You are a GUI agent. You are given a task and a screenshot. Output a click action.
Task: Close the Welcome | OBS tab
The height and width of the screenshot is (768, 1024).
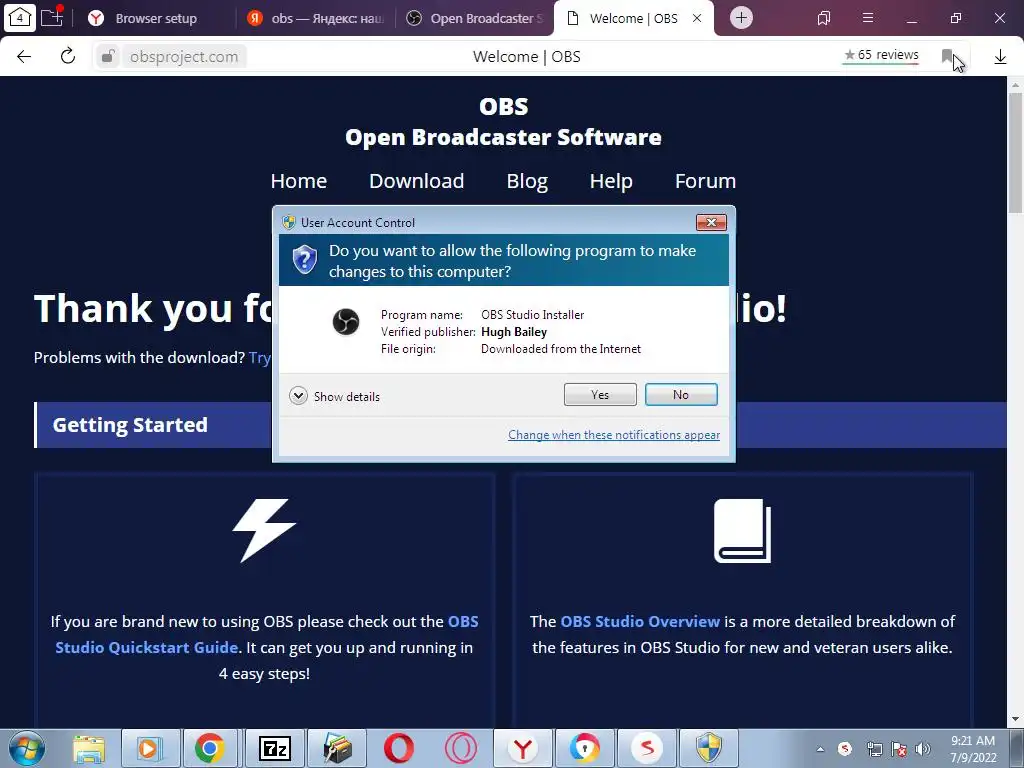click(x=697, y=18)
